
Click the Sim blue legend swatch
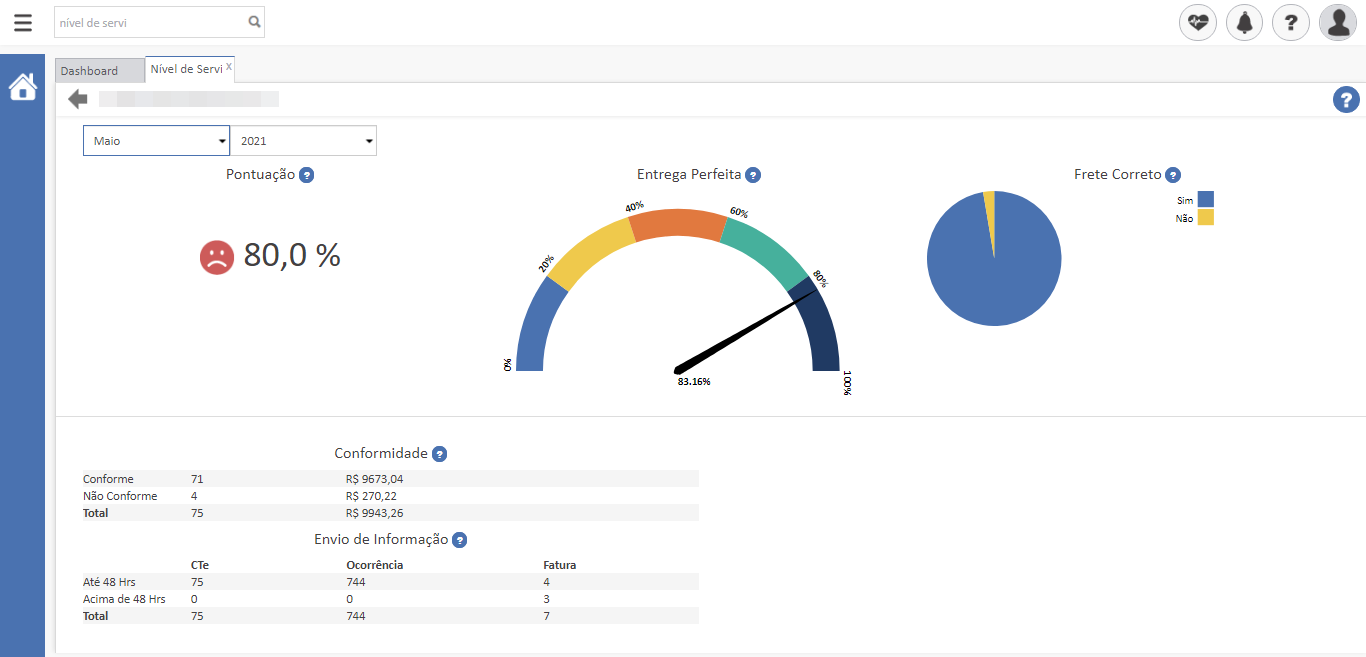click(1205, 200)
